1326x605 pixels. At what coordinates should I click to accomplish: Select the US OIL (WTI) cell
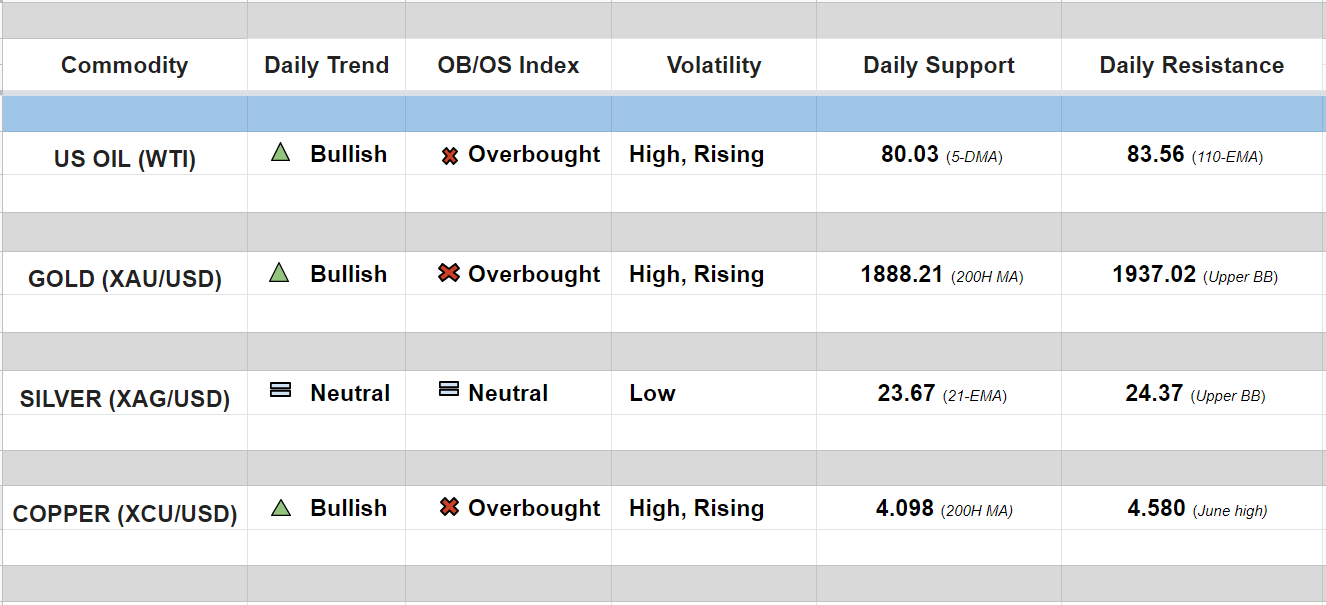[x=124, y=159]
